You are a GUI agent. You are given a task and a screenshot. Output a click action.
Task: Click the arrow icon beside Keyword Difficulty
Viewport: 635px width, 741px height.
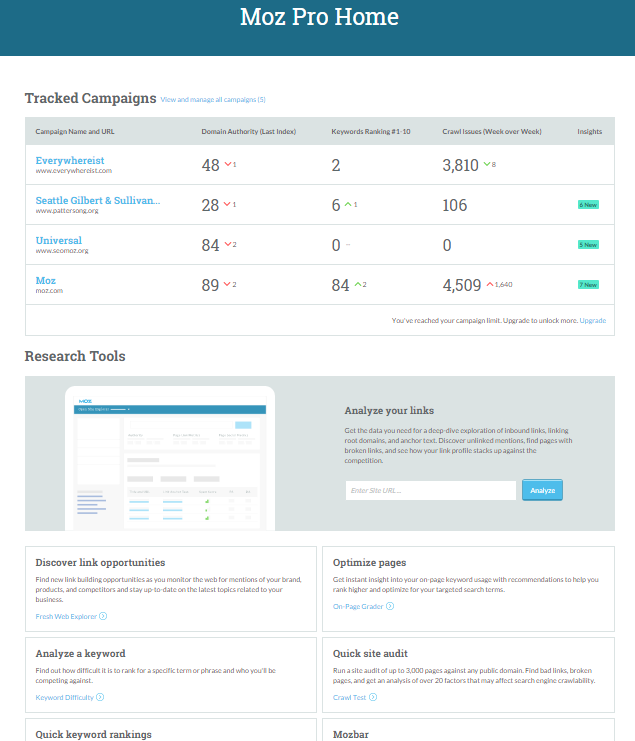pos(101,697)
